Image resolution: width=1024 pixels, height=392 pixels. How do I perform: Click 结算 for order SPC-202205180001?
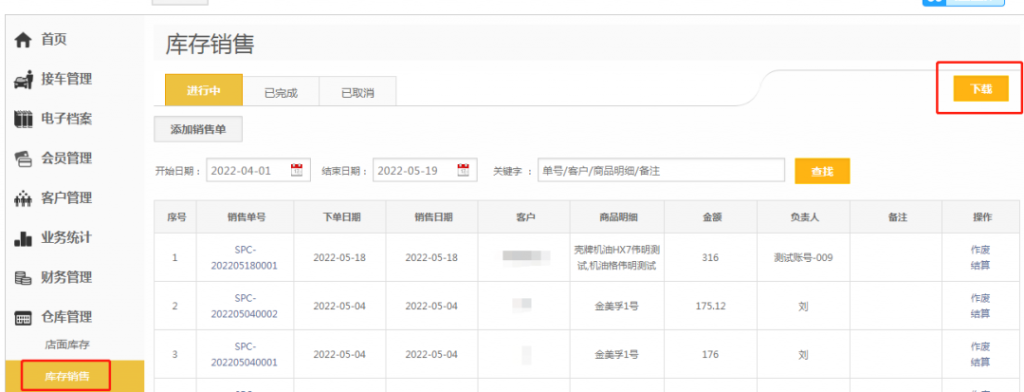coord(980,265)
